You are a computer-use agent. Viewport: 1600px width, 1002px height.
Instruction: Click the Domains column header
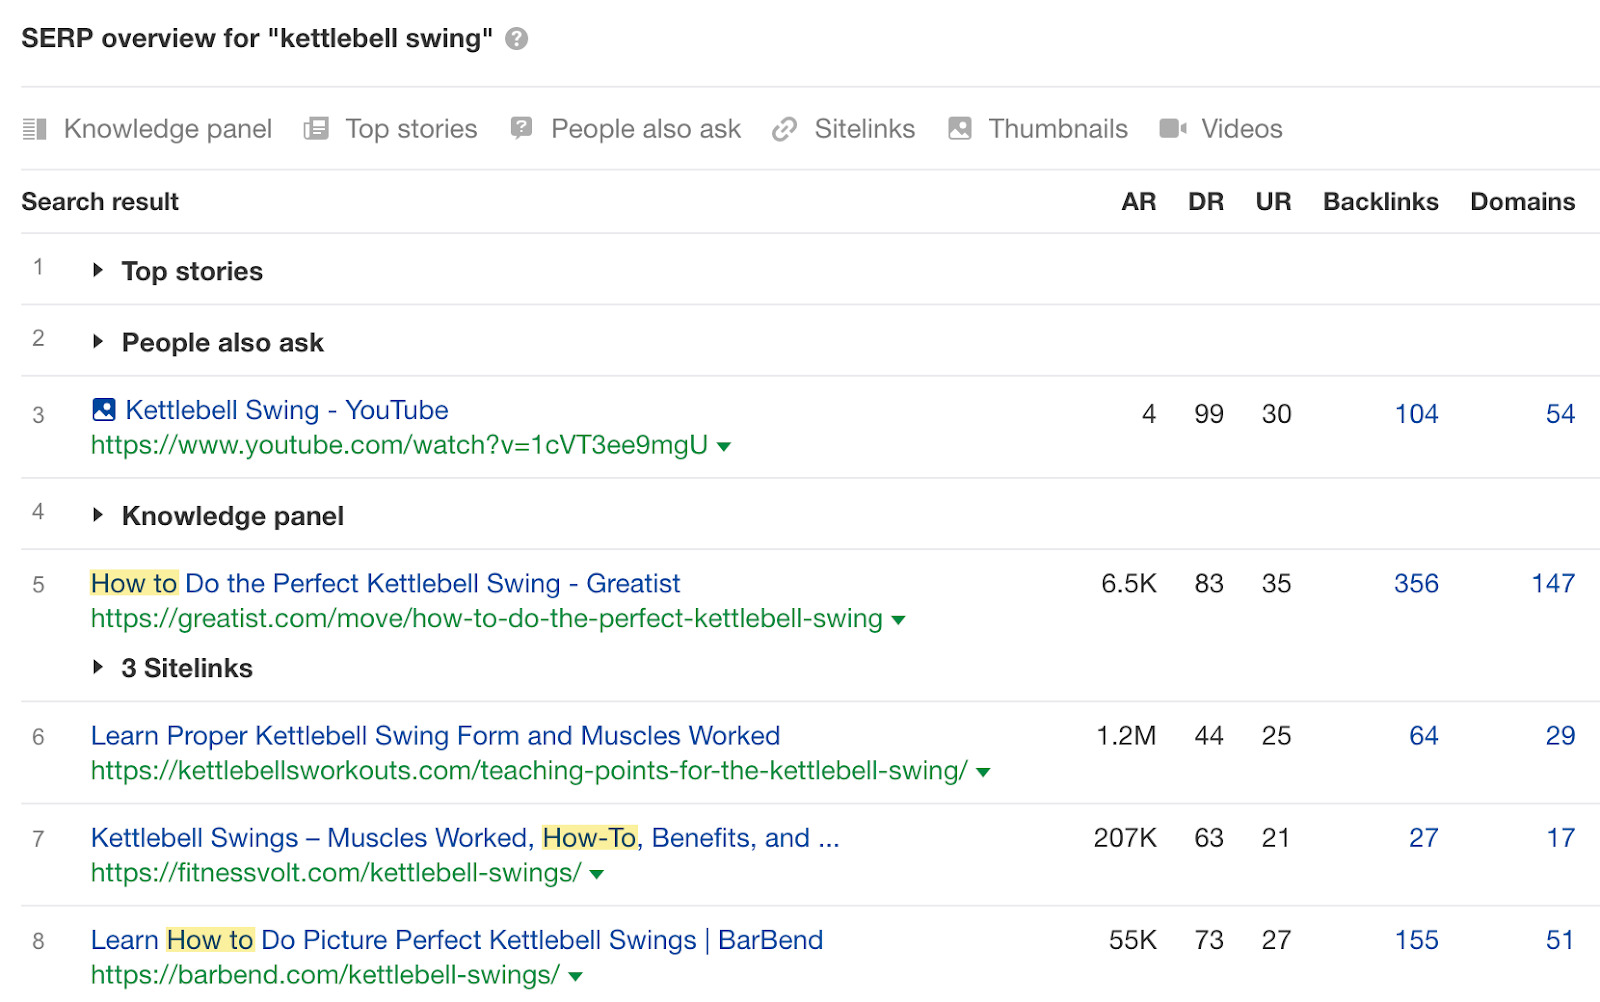(x=1522, y=202)
